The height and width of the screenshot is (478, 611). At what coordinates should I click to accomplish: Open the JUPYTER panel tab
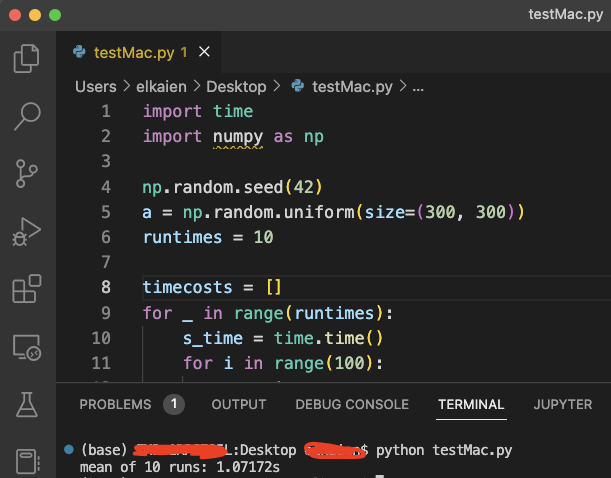(x=563, y=404)
